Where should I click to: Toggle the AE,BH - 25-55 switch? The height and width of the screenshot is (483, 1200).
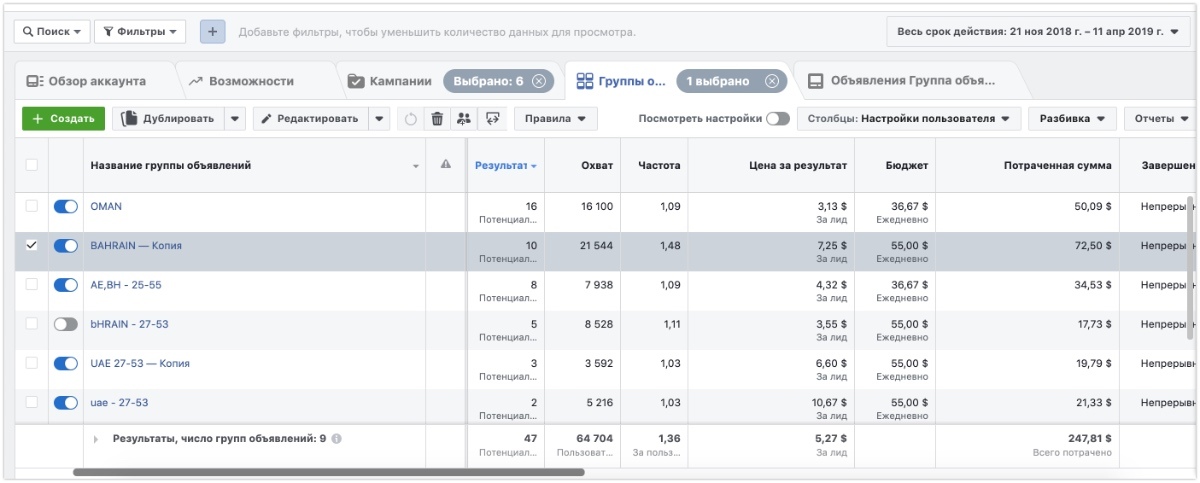point(66,285)
